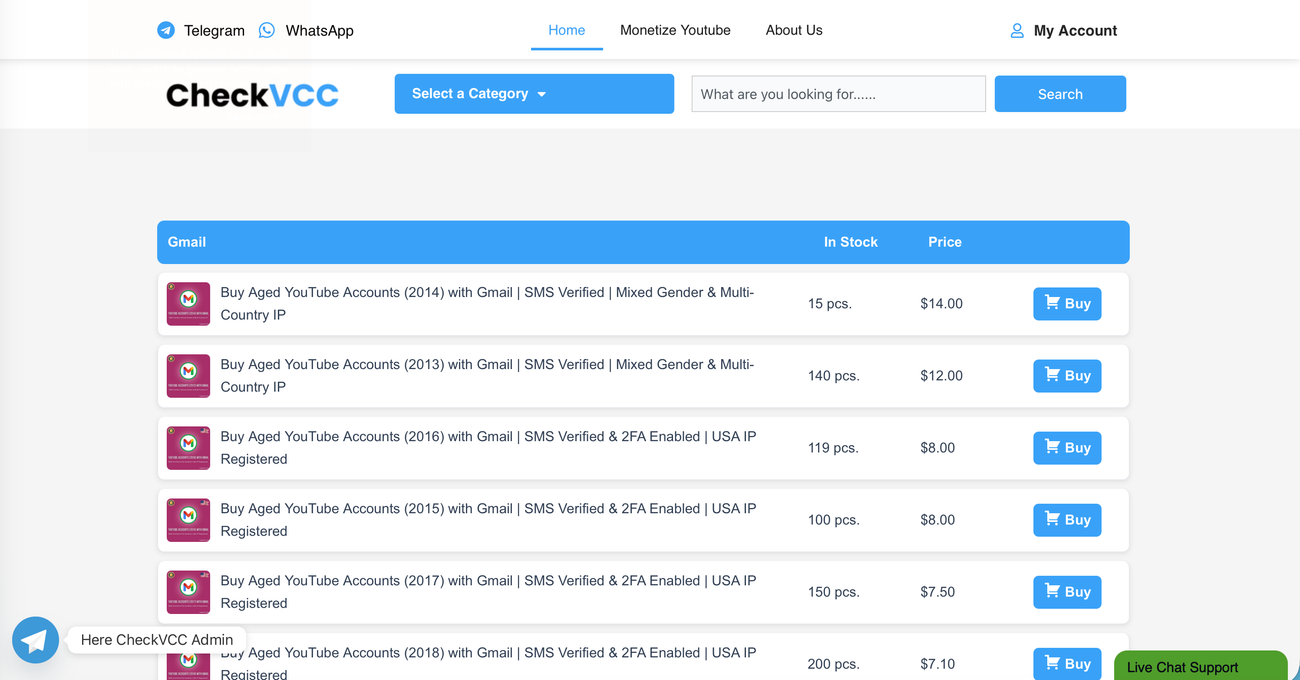This screenshot has height=680, width=1300.
Task: Click the WhatsApp icon in the header
Action: tap(267, 30)
